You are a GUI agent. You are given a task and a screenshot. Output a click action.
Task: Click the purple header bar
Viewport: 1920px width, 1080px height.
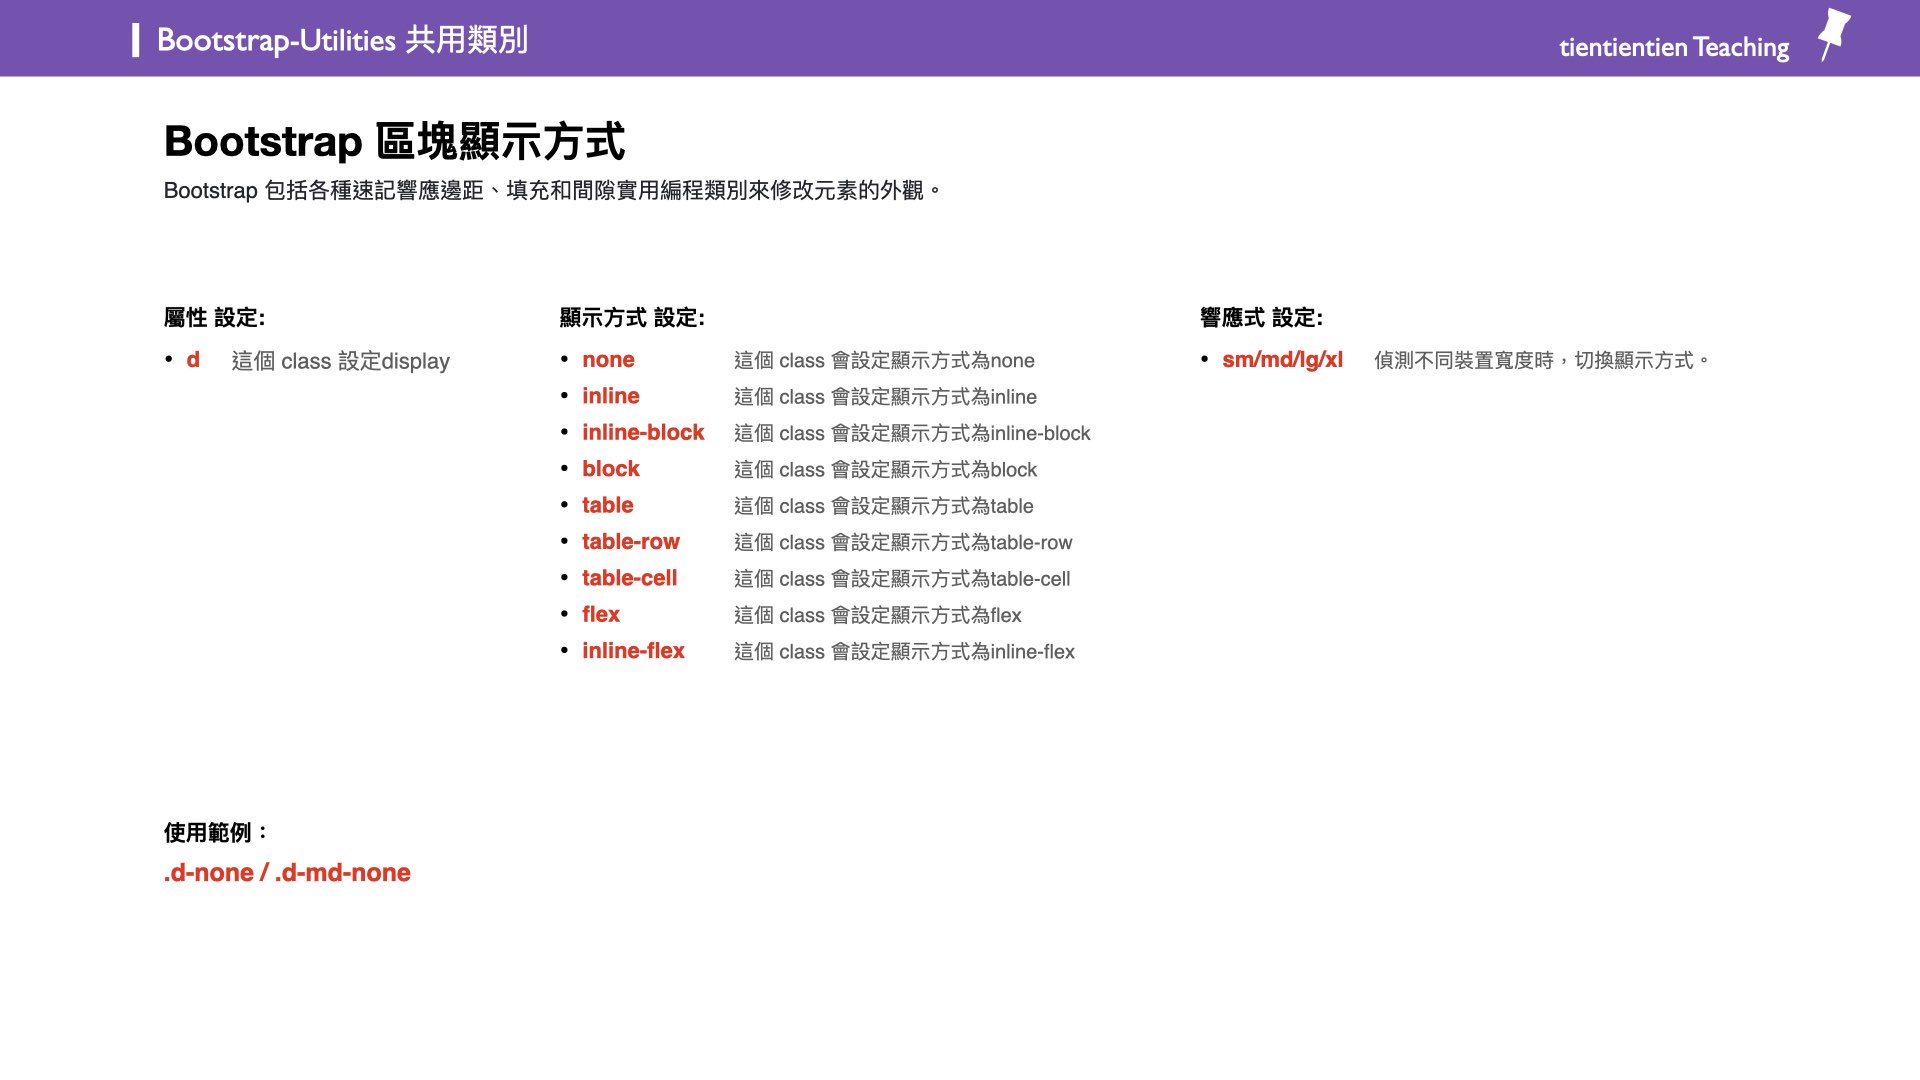pos(960,37)
